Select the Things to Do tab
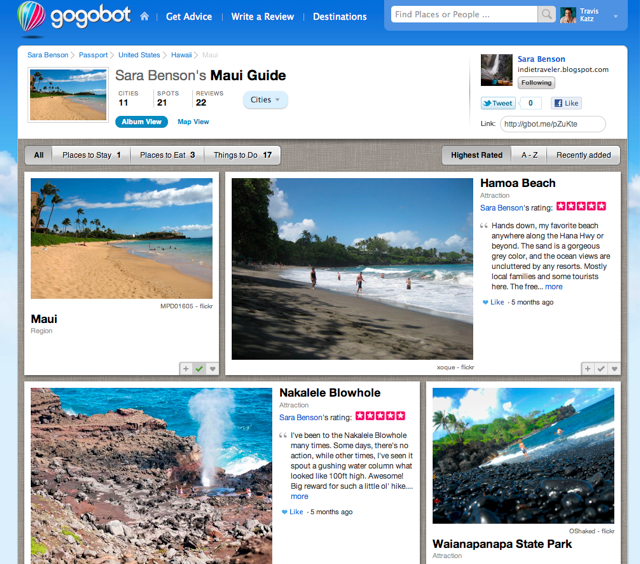This screenshot has width=640, height=564. pyautogui.click(x=242, y=155)
